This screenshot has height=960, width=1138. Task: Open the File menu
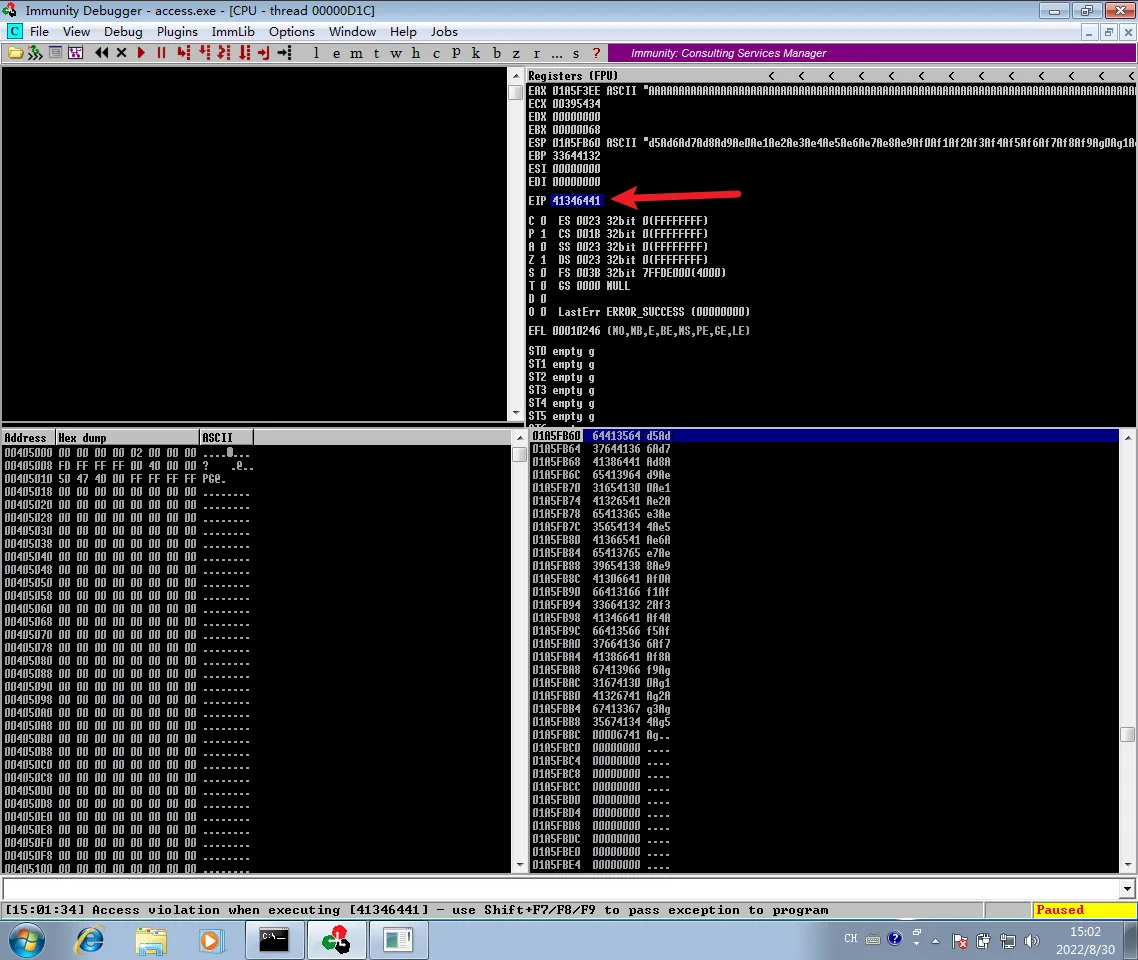tap(39, 31)
